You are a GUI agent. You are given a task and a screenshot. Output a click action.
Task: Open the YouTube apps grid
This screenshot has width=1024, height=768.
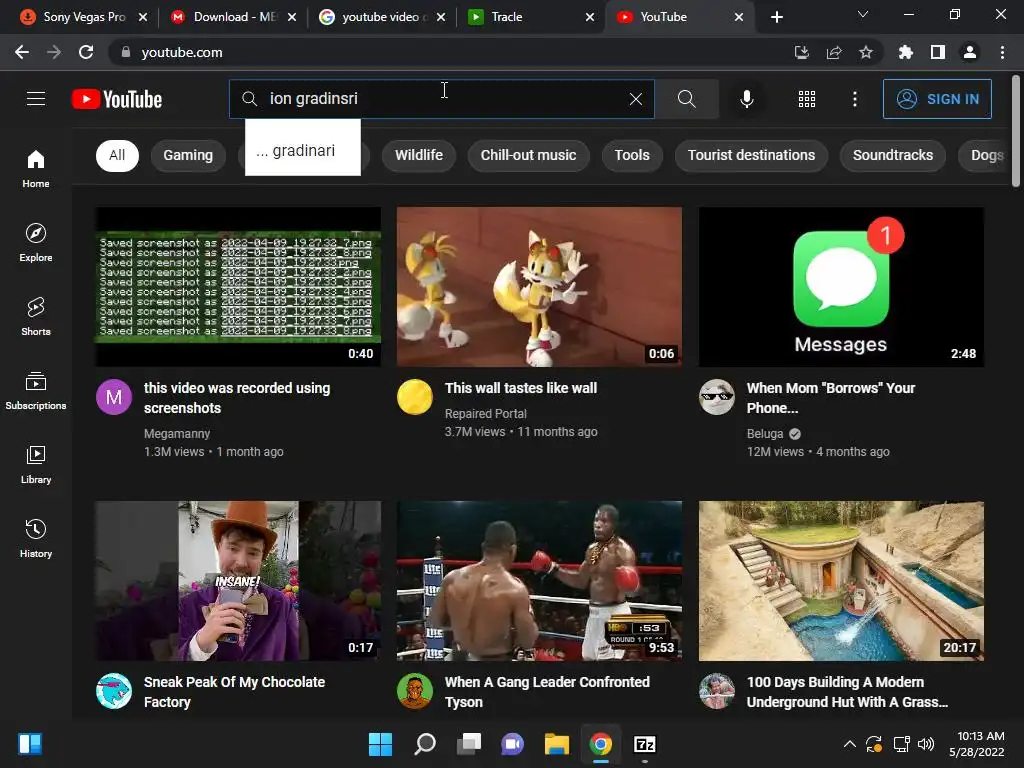point(807,99)
